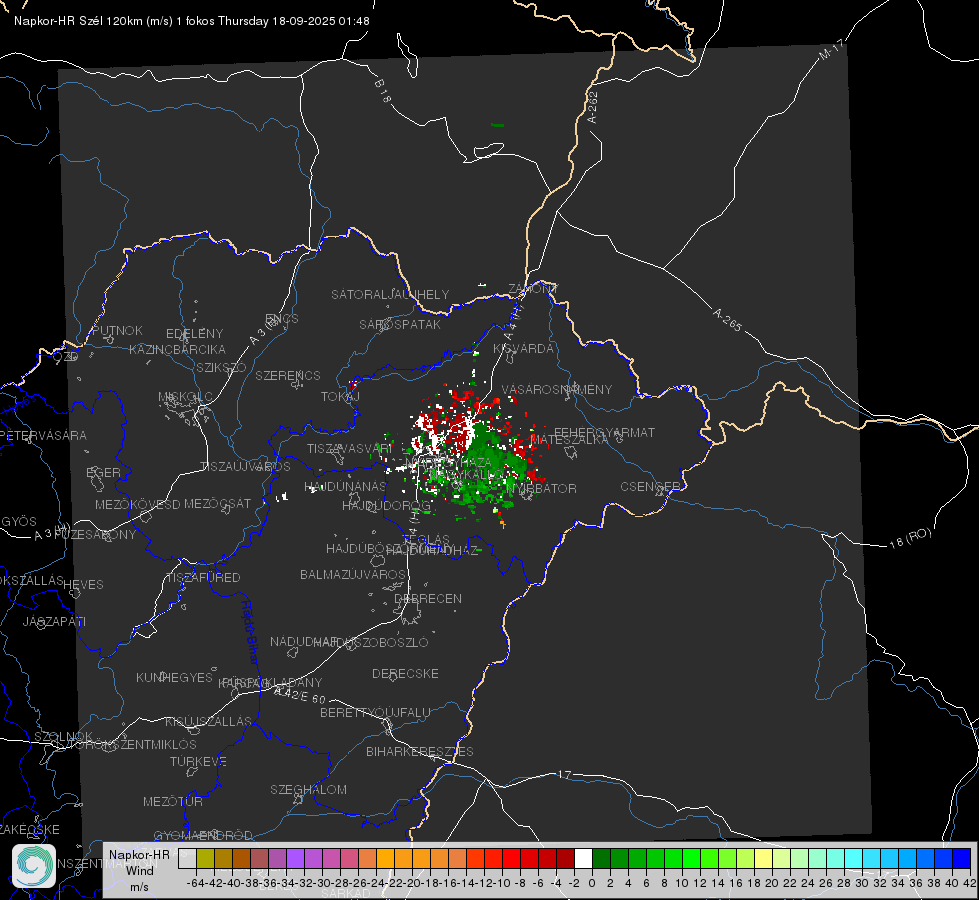Image resolution: width=979 pixels, height=900 pixels.
Task: Click the '18 (RO)' road label
Action: point(910,538)
